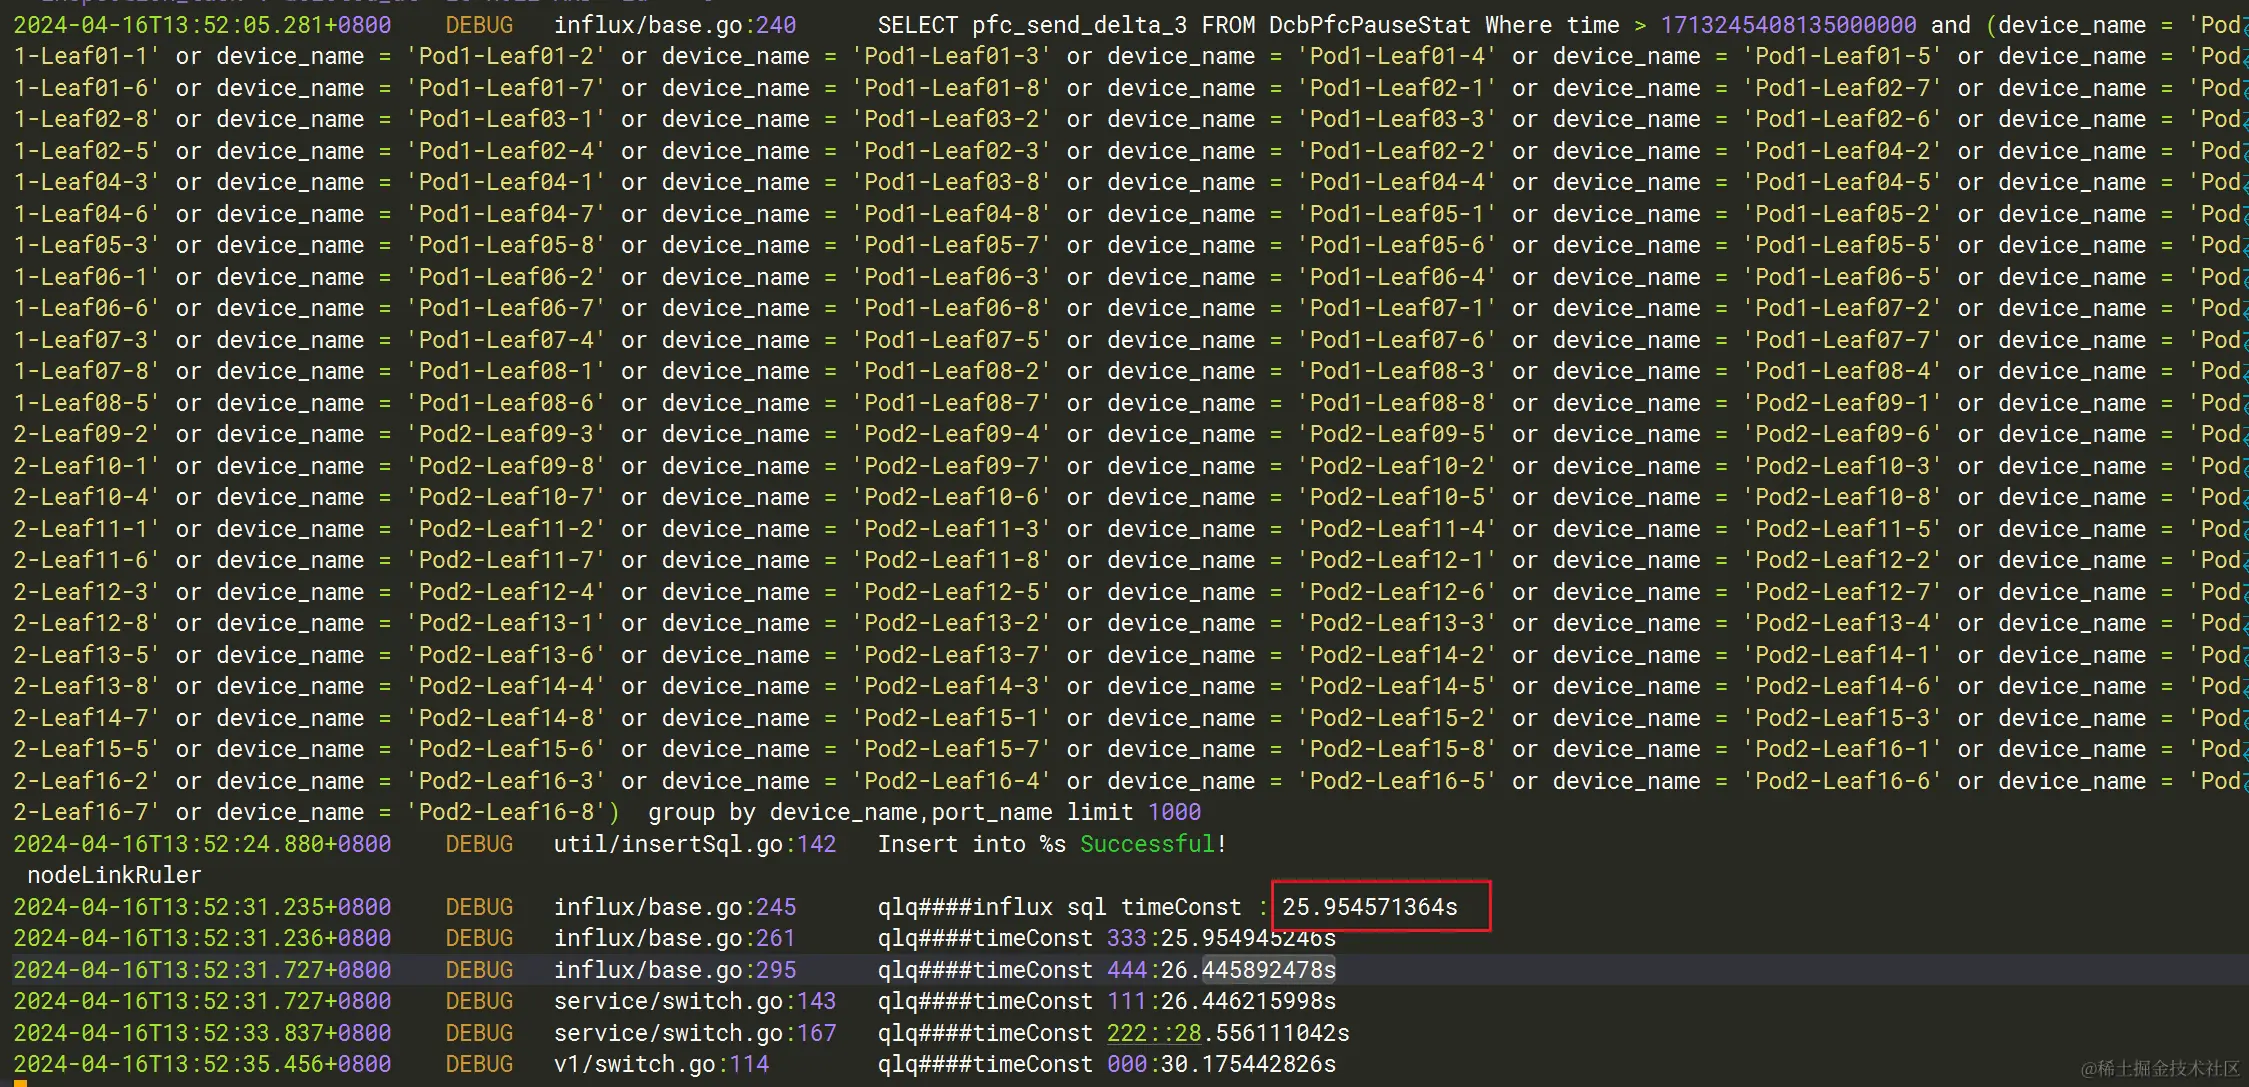Click the 2024-04-16T13:52:24.880+0800 timestamp
Image resolution: width=2249 pixels, height=1087 pixels.
pyautogui.click(x=202, y=844)
